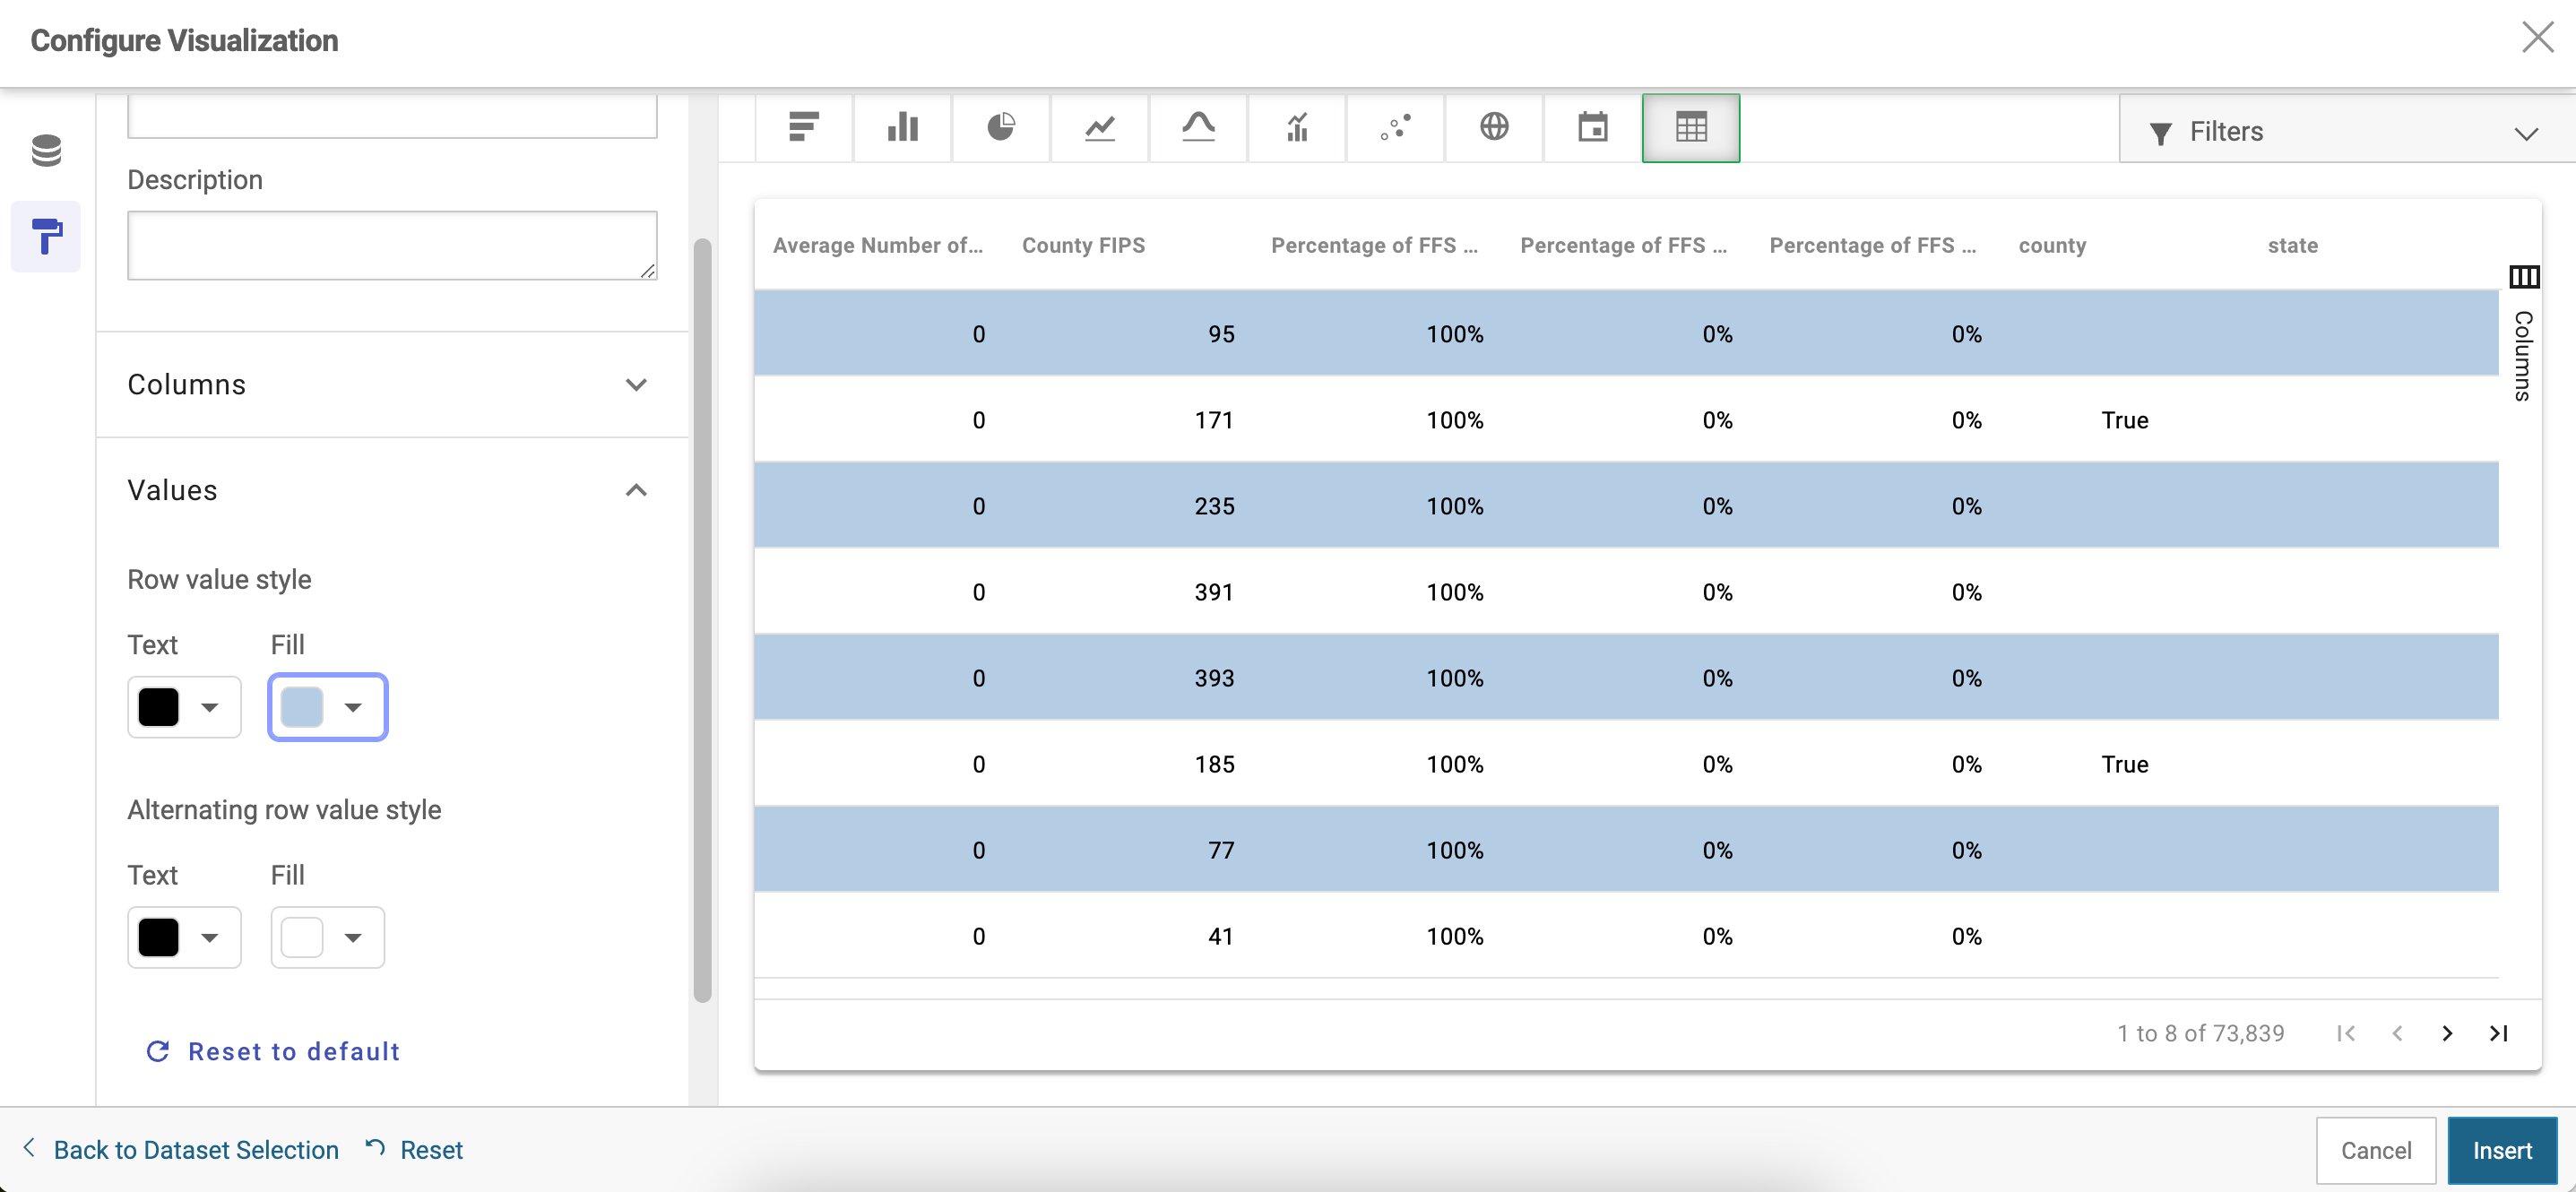Click into the Description text area

pos(392,245)
